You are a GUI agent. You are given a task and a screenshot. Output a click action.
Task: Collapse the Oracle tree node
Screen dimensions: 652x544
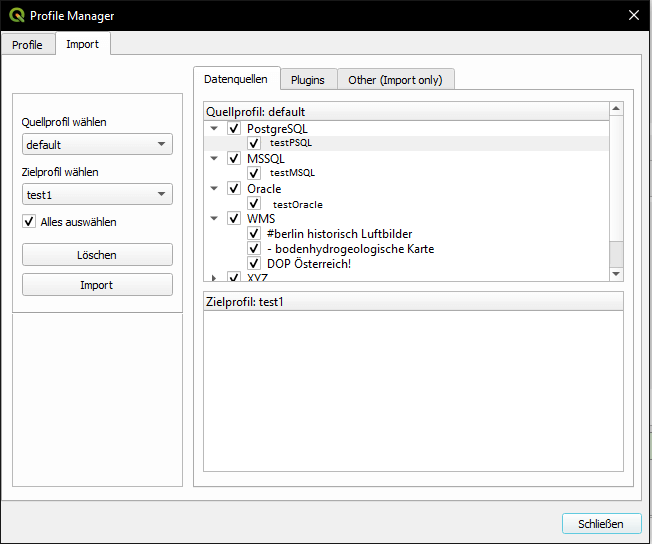point(214,189)
